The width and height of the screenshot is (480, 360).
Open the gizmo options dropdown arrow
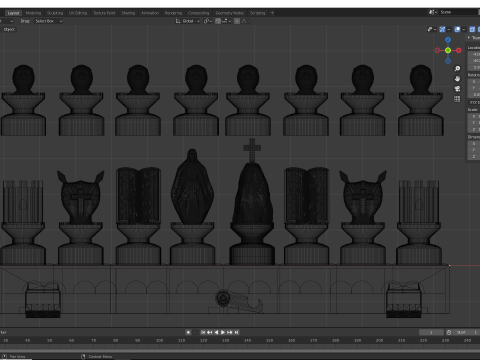tap(449, 29)
